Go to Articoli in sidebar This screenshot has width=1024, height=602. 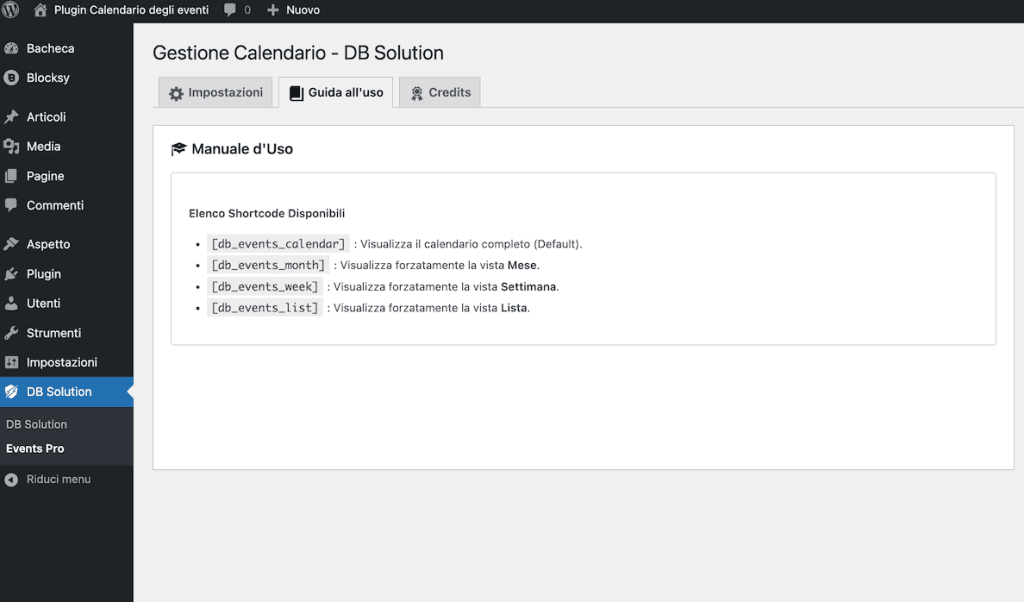click(x=46, y=117)
